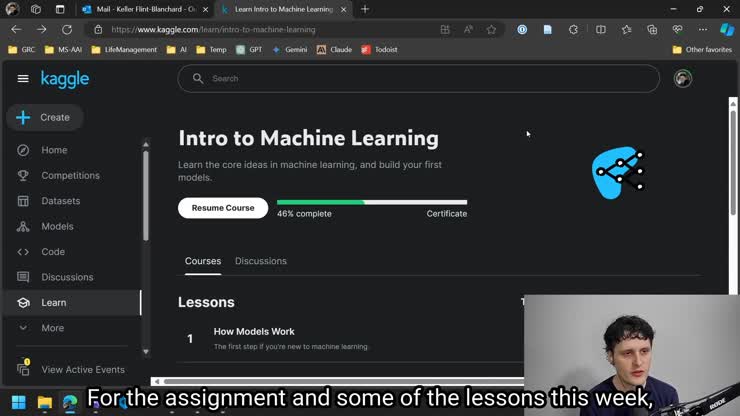The width and height of the screenshot is (740, 416).
Task: Select Learn in the sidebar
Action: (72, 303)
